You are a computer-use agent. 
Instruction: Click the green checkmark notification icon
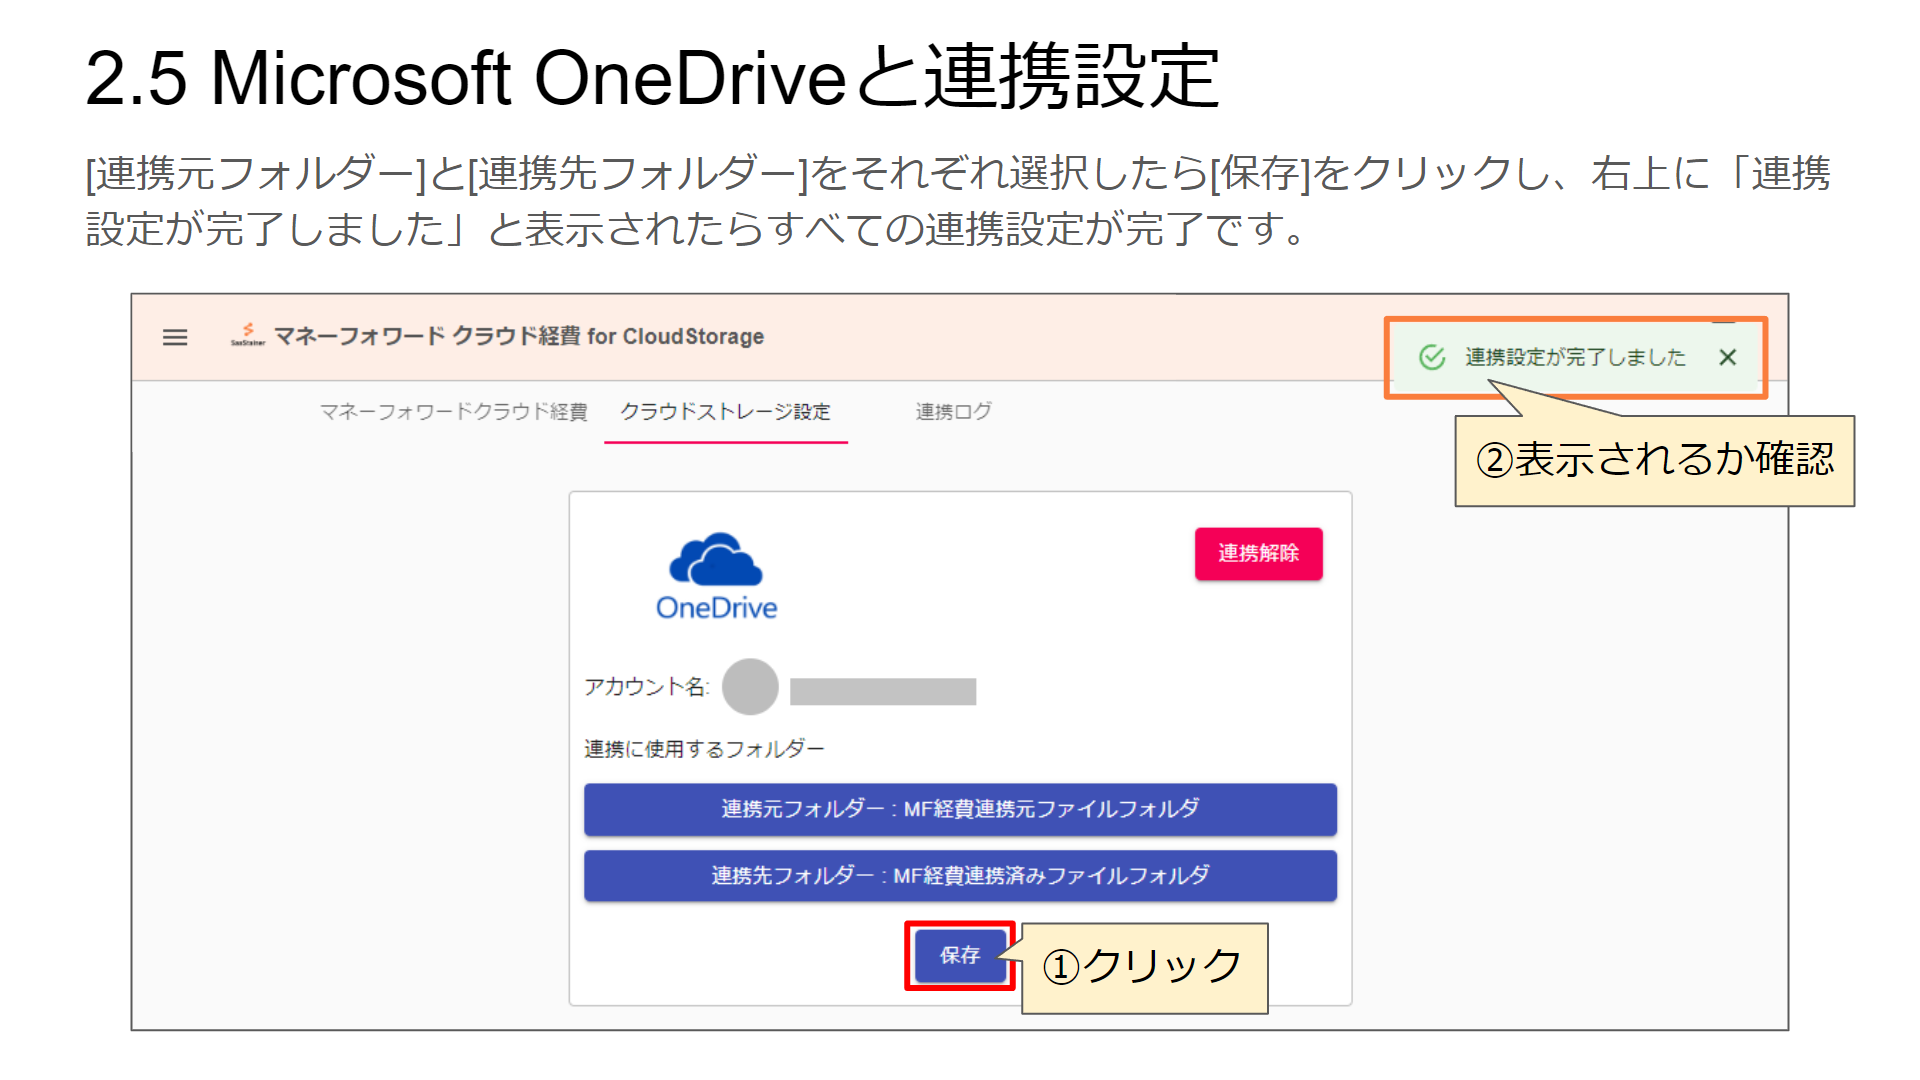click(1432, 357)
